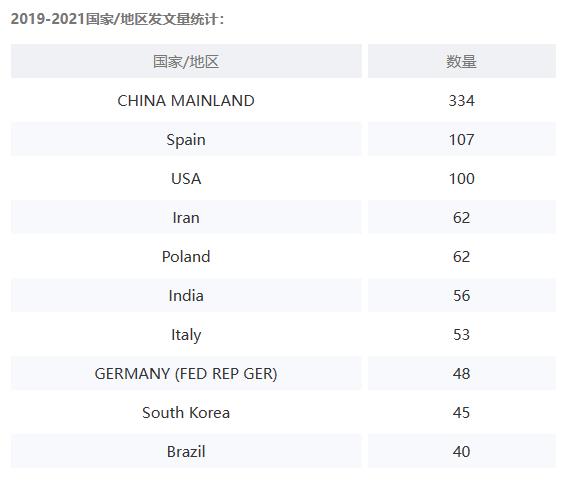
Task: Click the South Korea cell
Action: (x=186, y=412)
